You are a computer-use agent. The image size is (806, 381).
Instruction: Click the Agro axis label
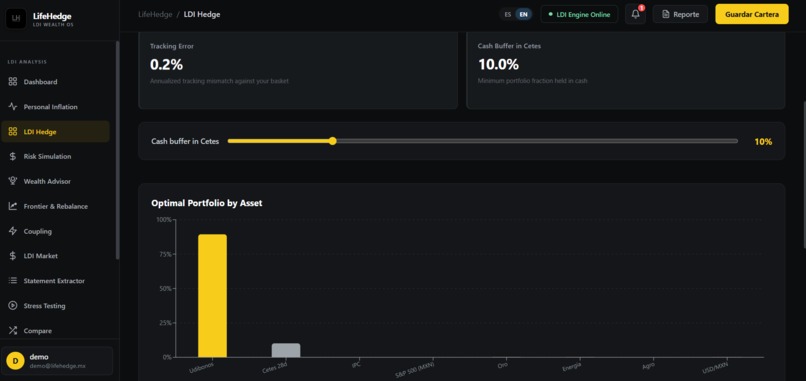click(648, 365)
